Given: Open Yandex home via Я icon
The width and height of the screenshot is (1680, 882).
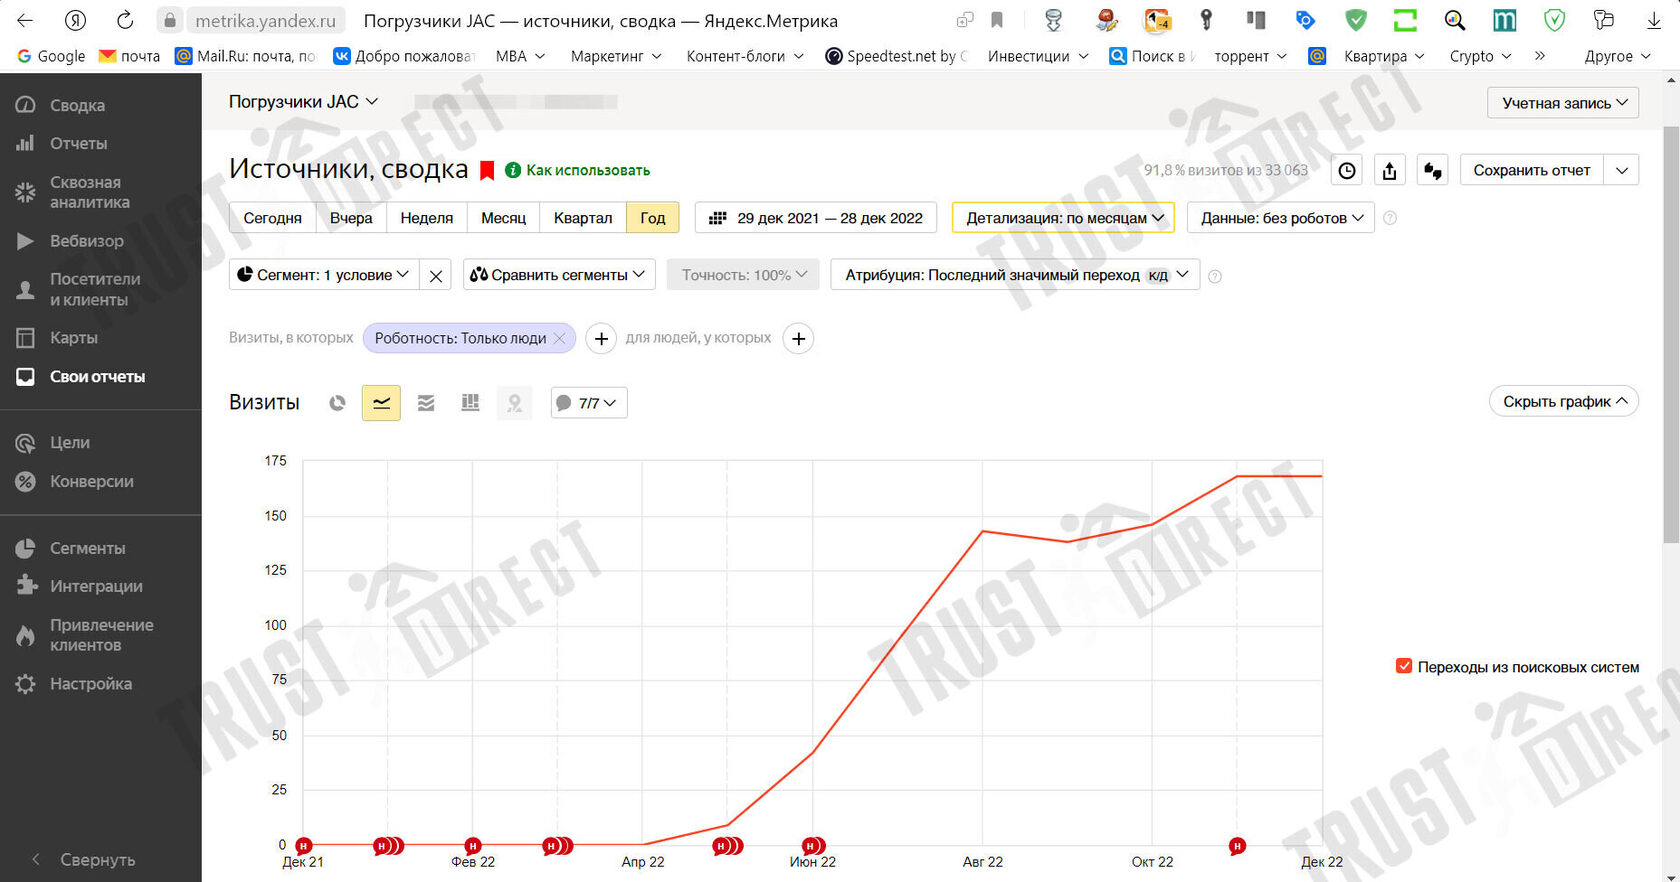Looking at the screenshot, I should point(75,20).
